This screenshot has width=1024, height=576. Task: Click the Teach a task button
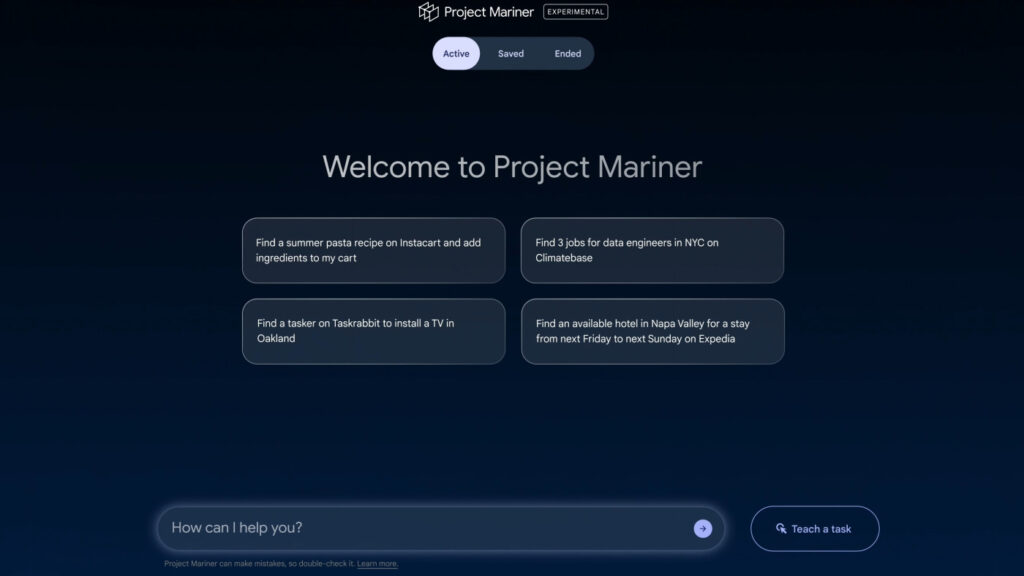[x=814, y=528]
